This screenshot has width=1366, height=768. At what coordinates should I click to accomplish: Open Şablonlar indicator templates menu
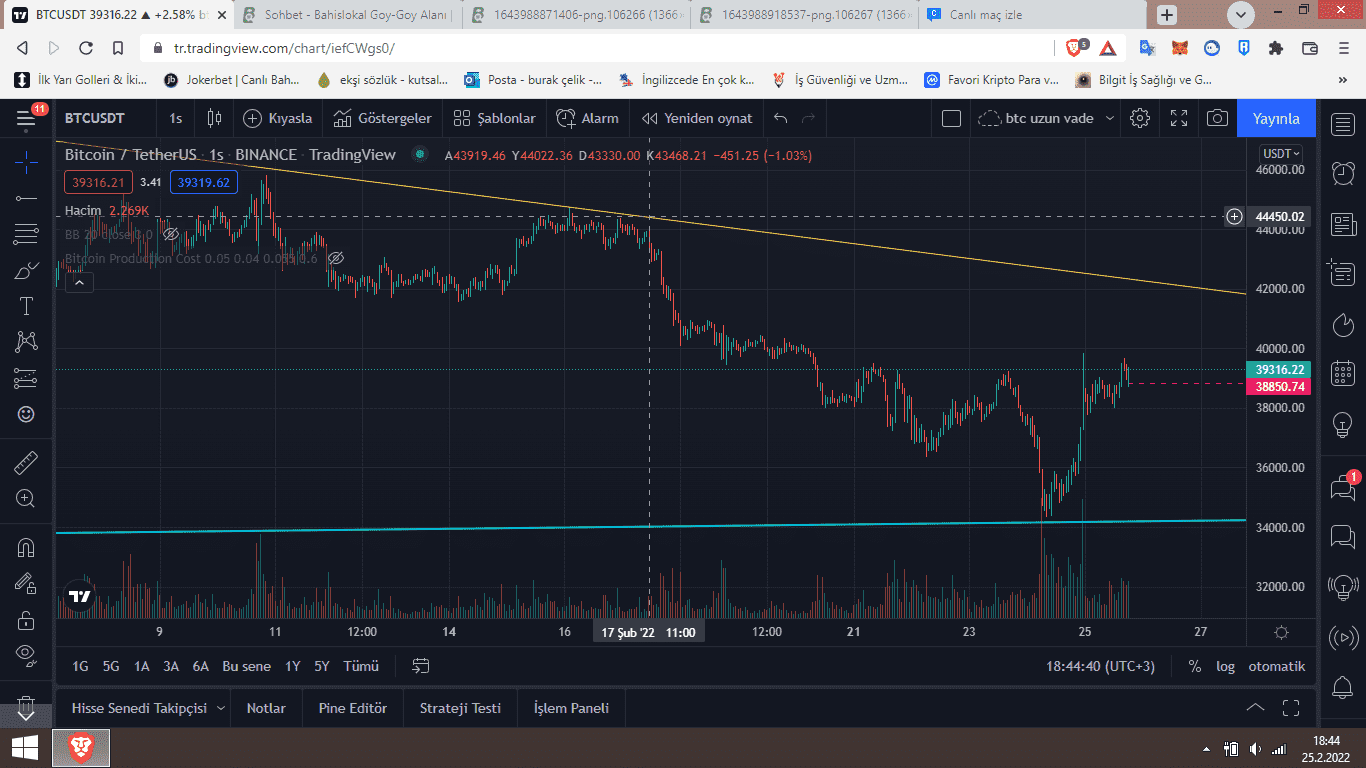pos(495,118)
